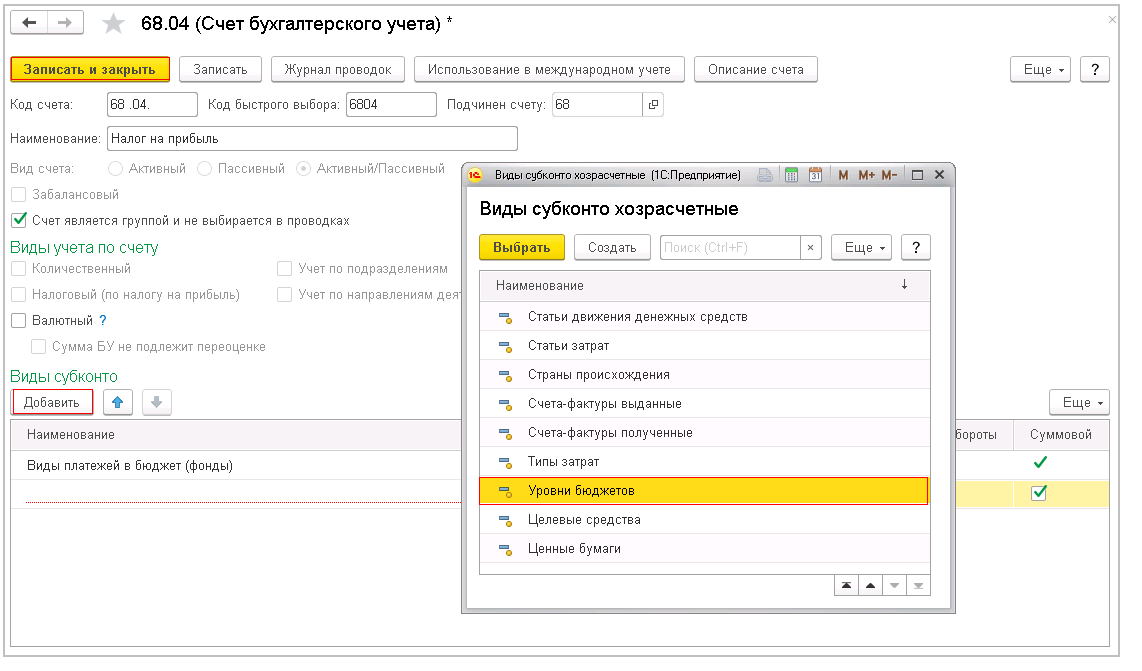Click the favorites star icon
The width and height of the screenshot is (1142, 671).
pos(115,23)
